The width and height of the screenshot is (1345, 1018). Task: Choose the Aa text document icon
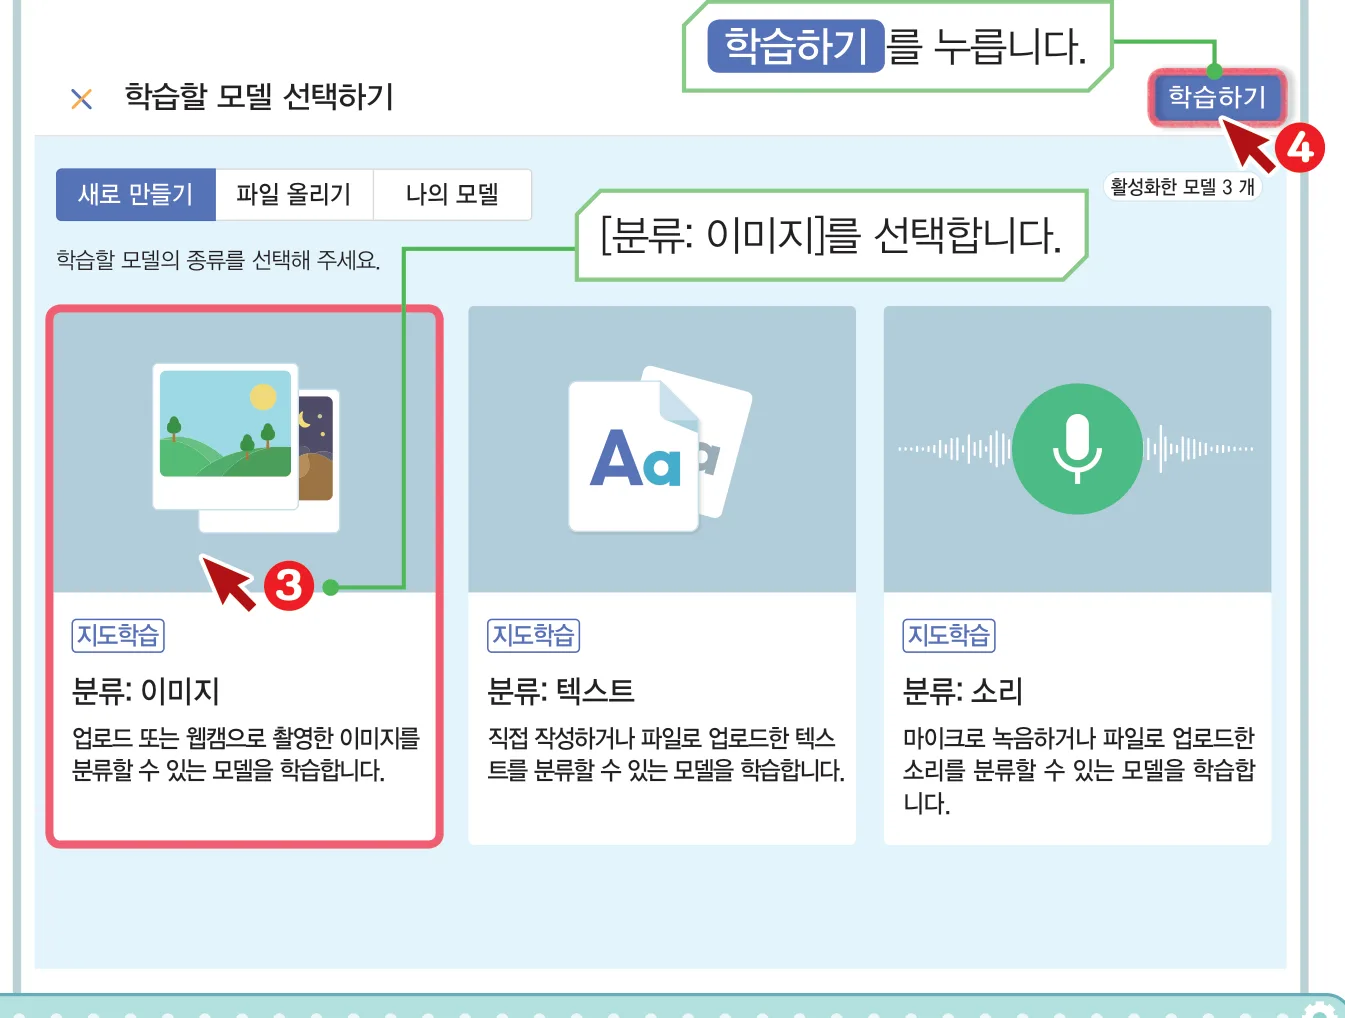click(x=660, y=449)
